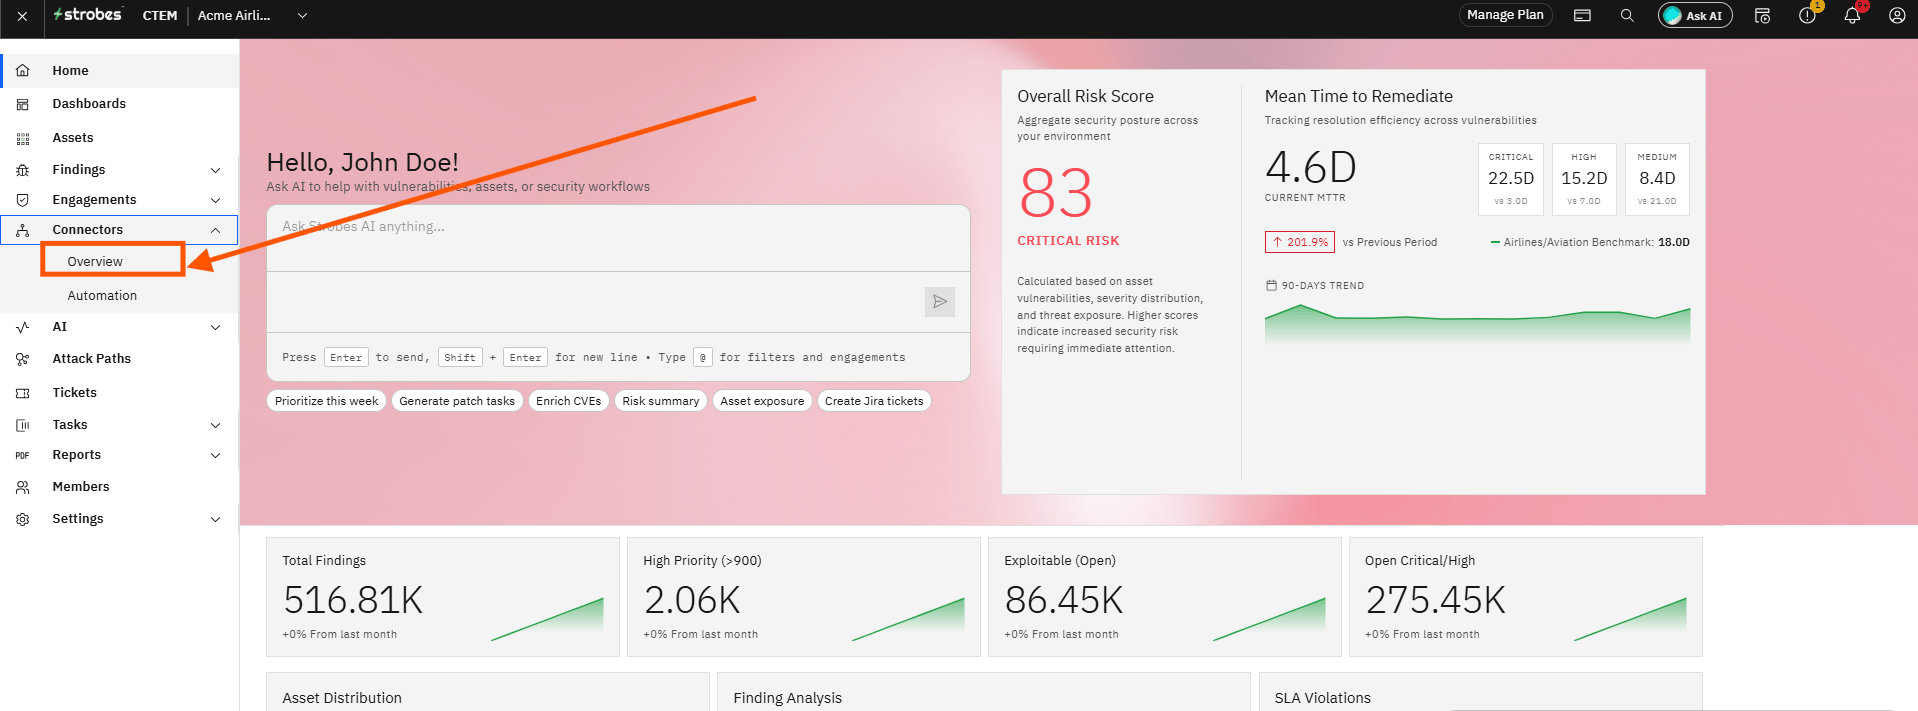The image size is (1918, 711).
Task: Click the AI sparkle icon in sidebar
Action: coord(23,327)
